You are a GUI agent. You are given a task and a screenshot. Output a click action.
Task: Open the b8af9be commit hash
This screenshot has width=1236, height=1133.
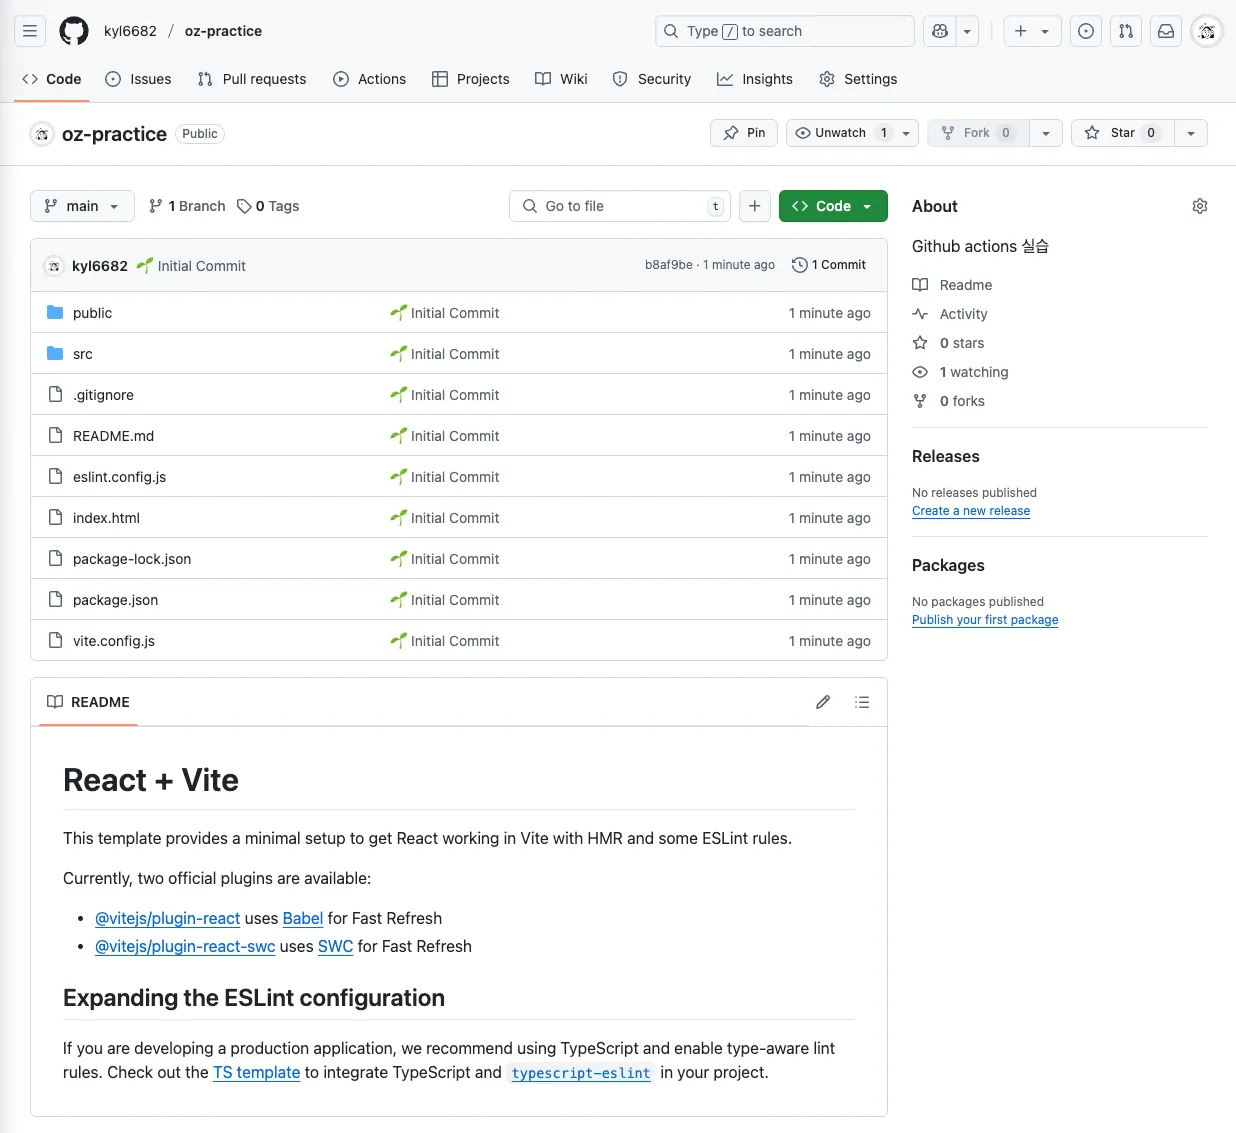click(x=669, y=265)
